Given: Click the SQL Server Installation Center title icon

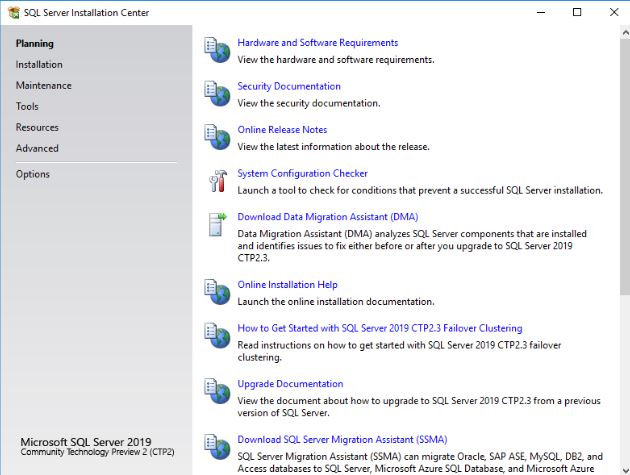Looking at the screenshot, I should click(14, 12).
